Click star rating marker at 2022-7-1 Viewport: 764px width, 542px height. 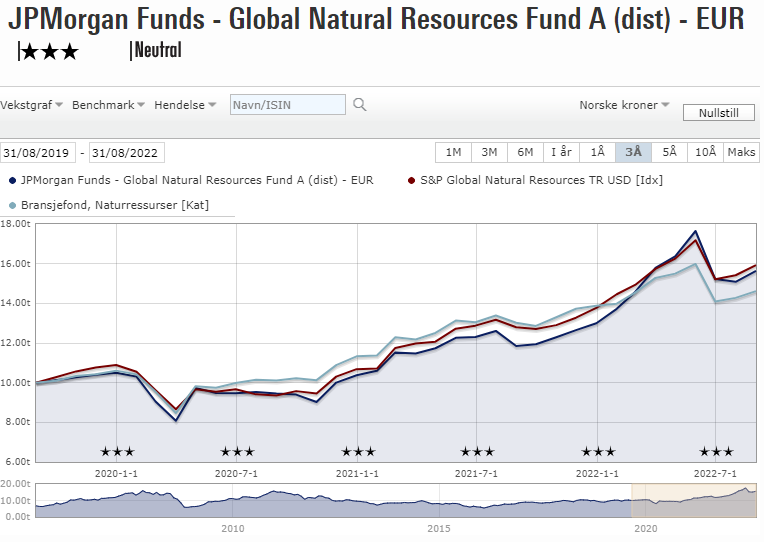pos(716,452)
